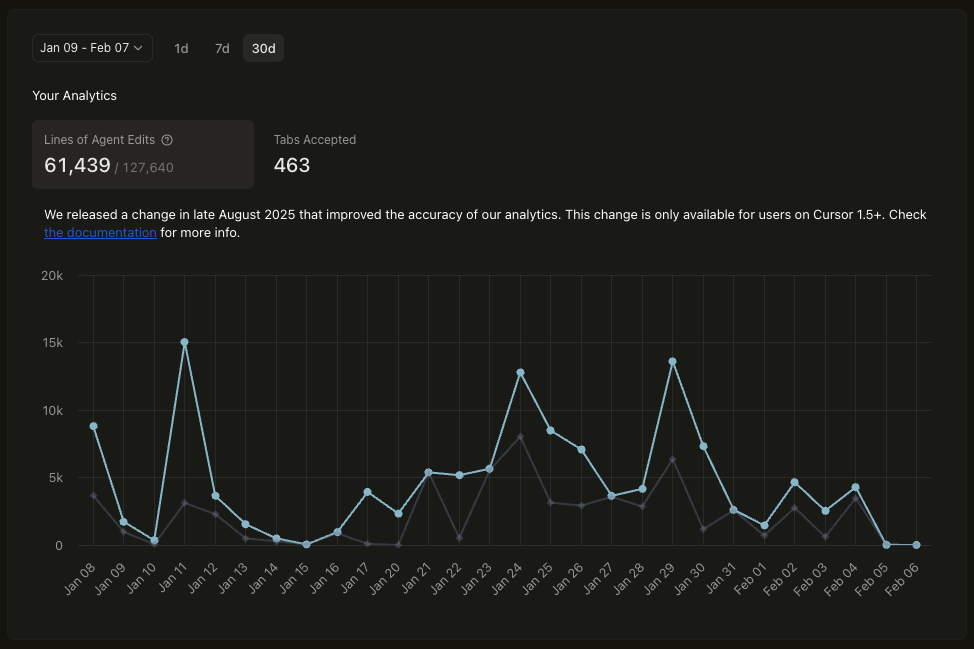Click the Jan 24 blue data point
Viewport: 974px width, 649px height.
[x=520, y=372]
